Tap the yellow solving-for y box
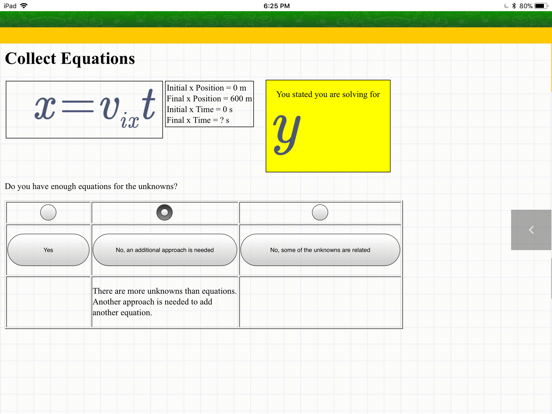The height and width of the screenshot is (414, 552). [328, 126]
